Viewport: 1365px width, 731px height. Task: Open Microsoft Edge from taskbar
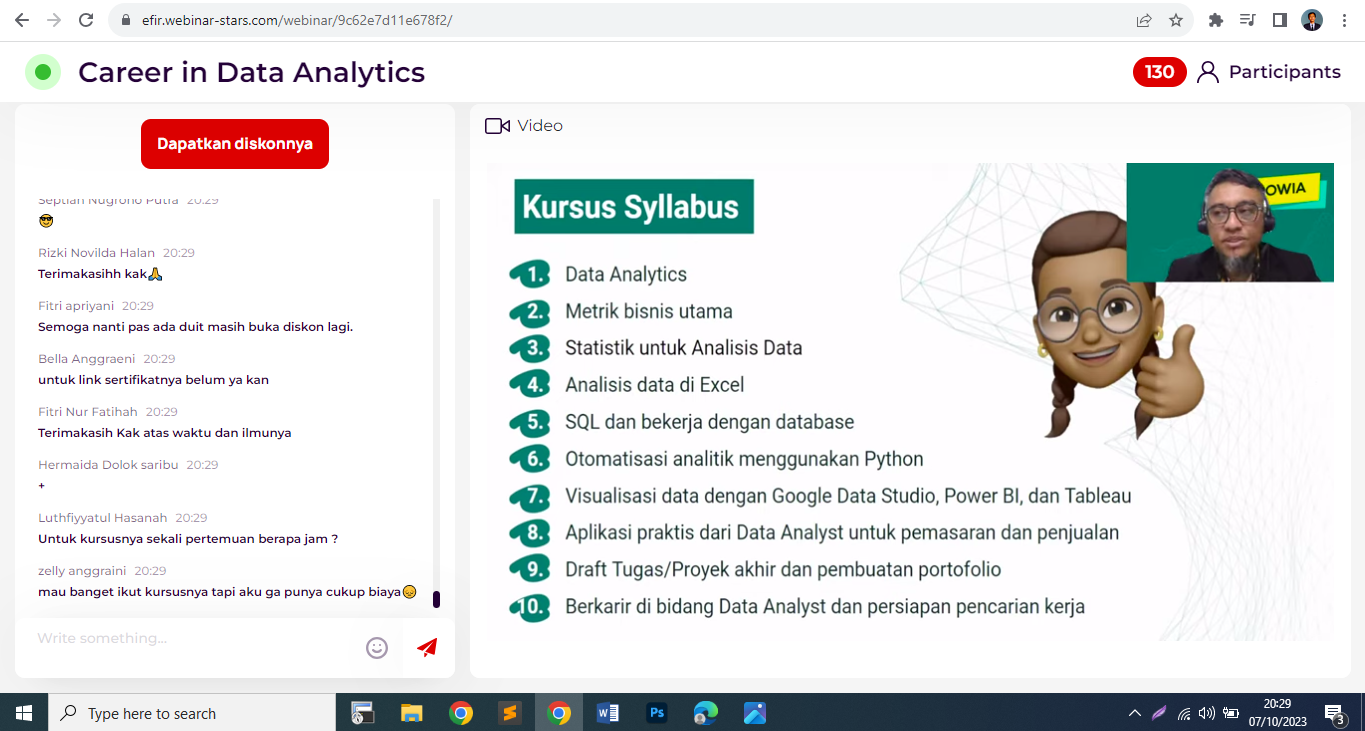point(706,713)
